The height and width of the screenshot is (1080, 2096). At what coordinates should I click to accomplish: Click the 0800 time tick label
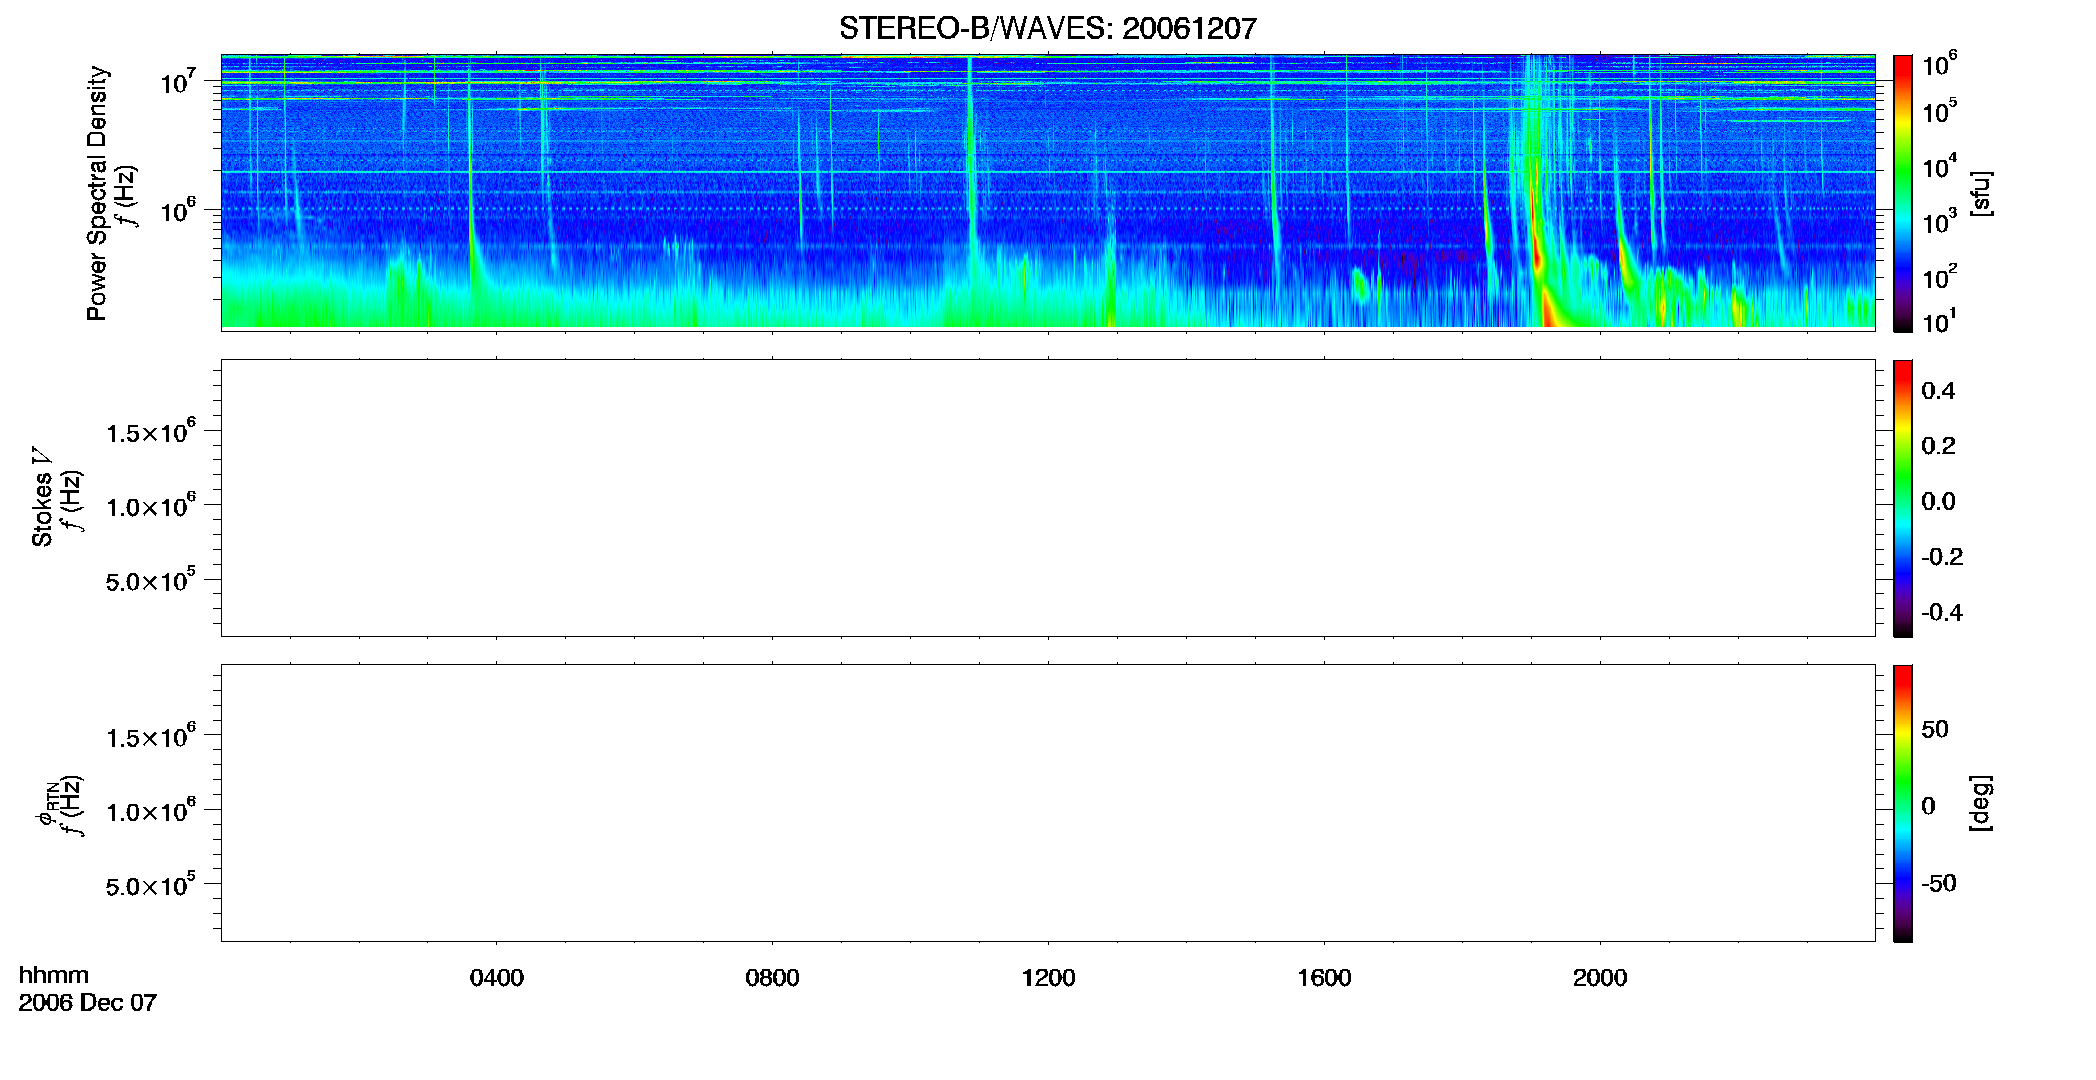pyautogui.click(x=772, y=978)
